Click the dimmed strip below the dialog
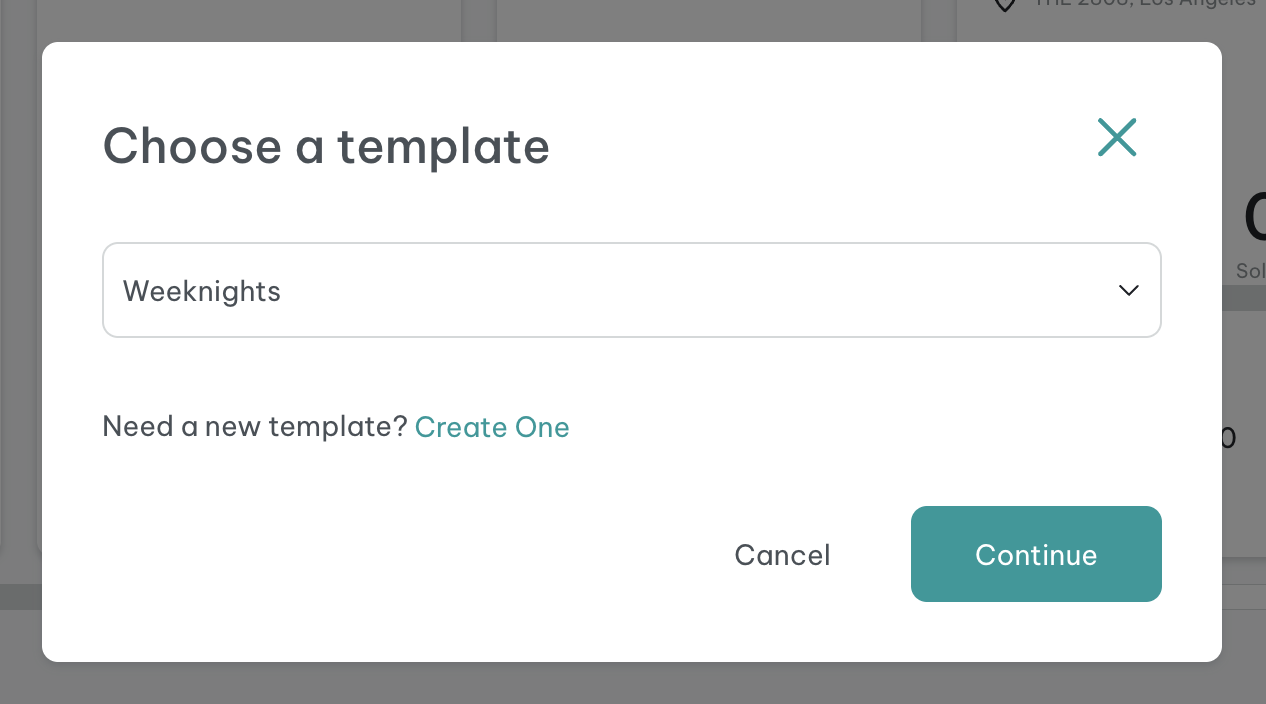Viewport: 1266px width, 704px height. click(x=632, y=683)
